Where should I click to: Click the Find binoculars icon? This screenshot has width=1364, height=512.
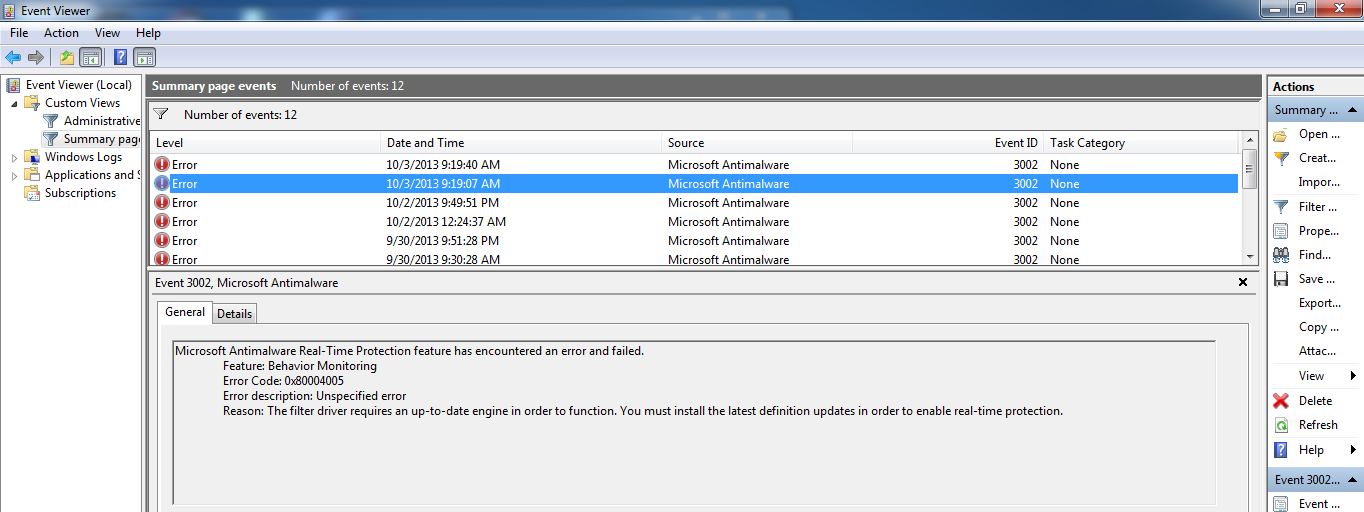click(1281, 255)
